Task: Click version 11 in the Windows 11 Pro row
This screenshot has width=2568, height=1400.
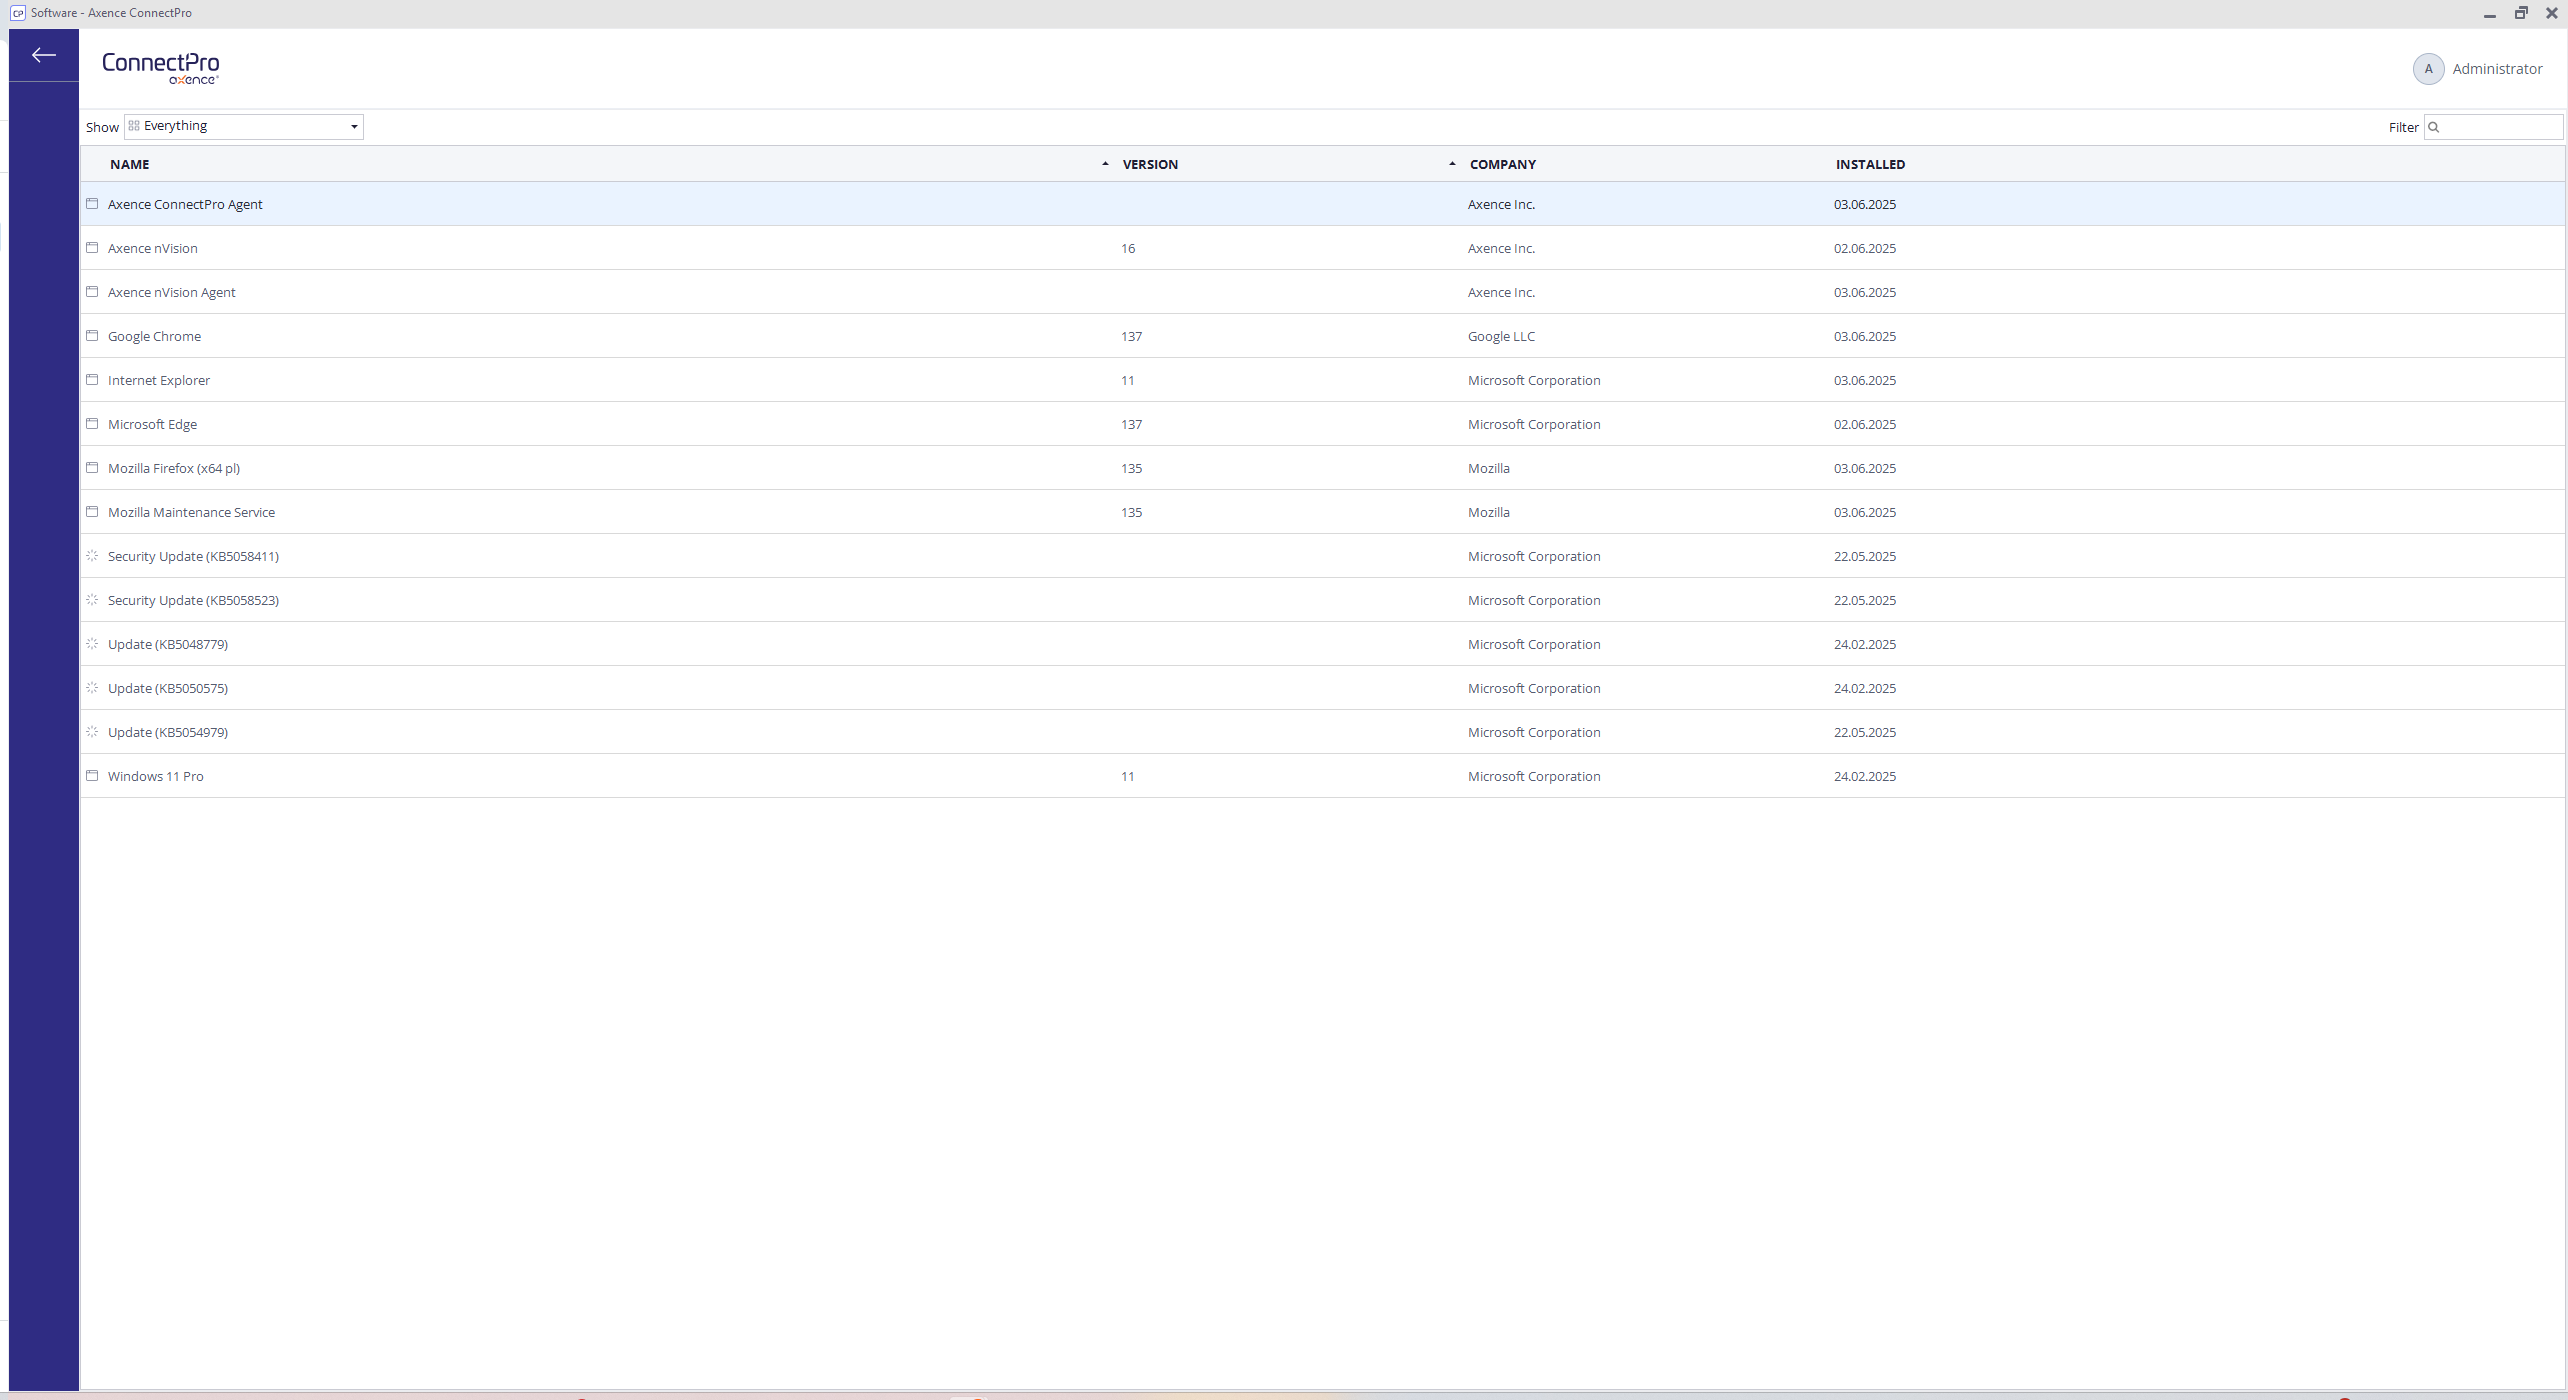Action: tap(1128, 776)
